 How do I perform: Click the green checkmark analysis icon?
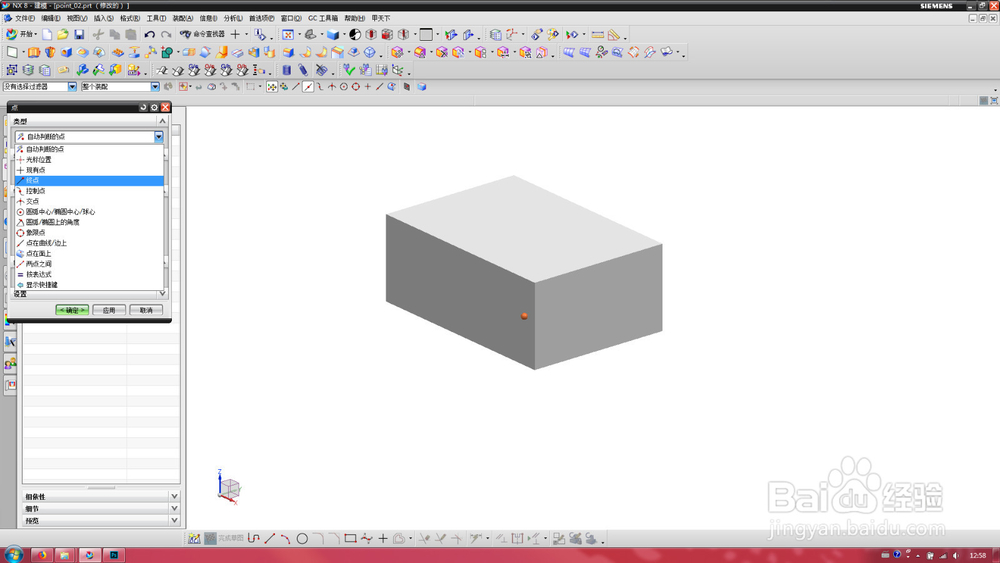[x=348, y=70]
